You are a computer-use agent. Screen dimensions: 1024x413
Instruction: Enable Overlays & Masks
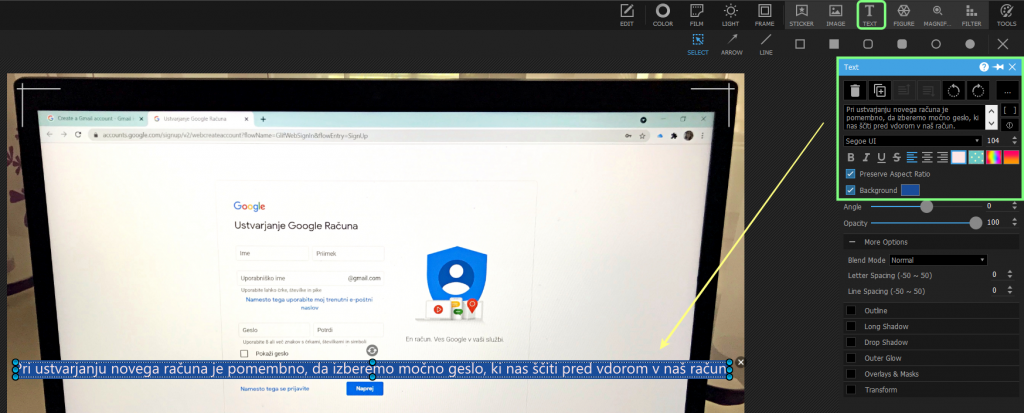click(851, 374)
